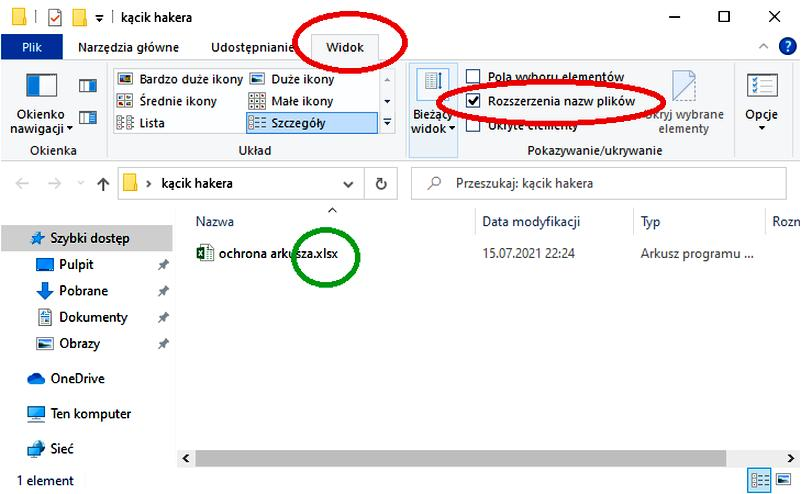
Task: Select Bardzo duże ikony layout
Action: (x=180, y=79)
